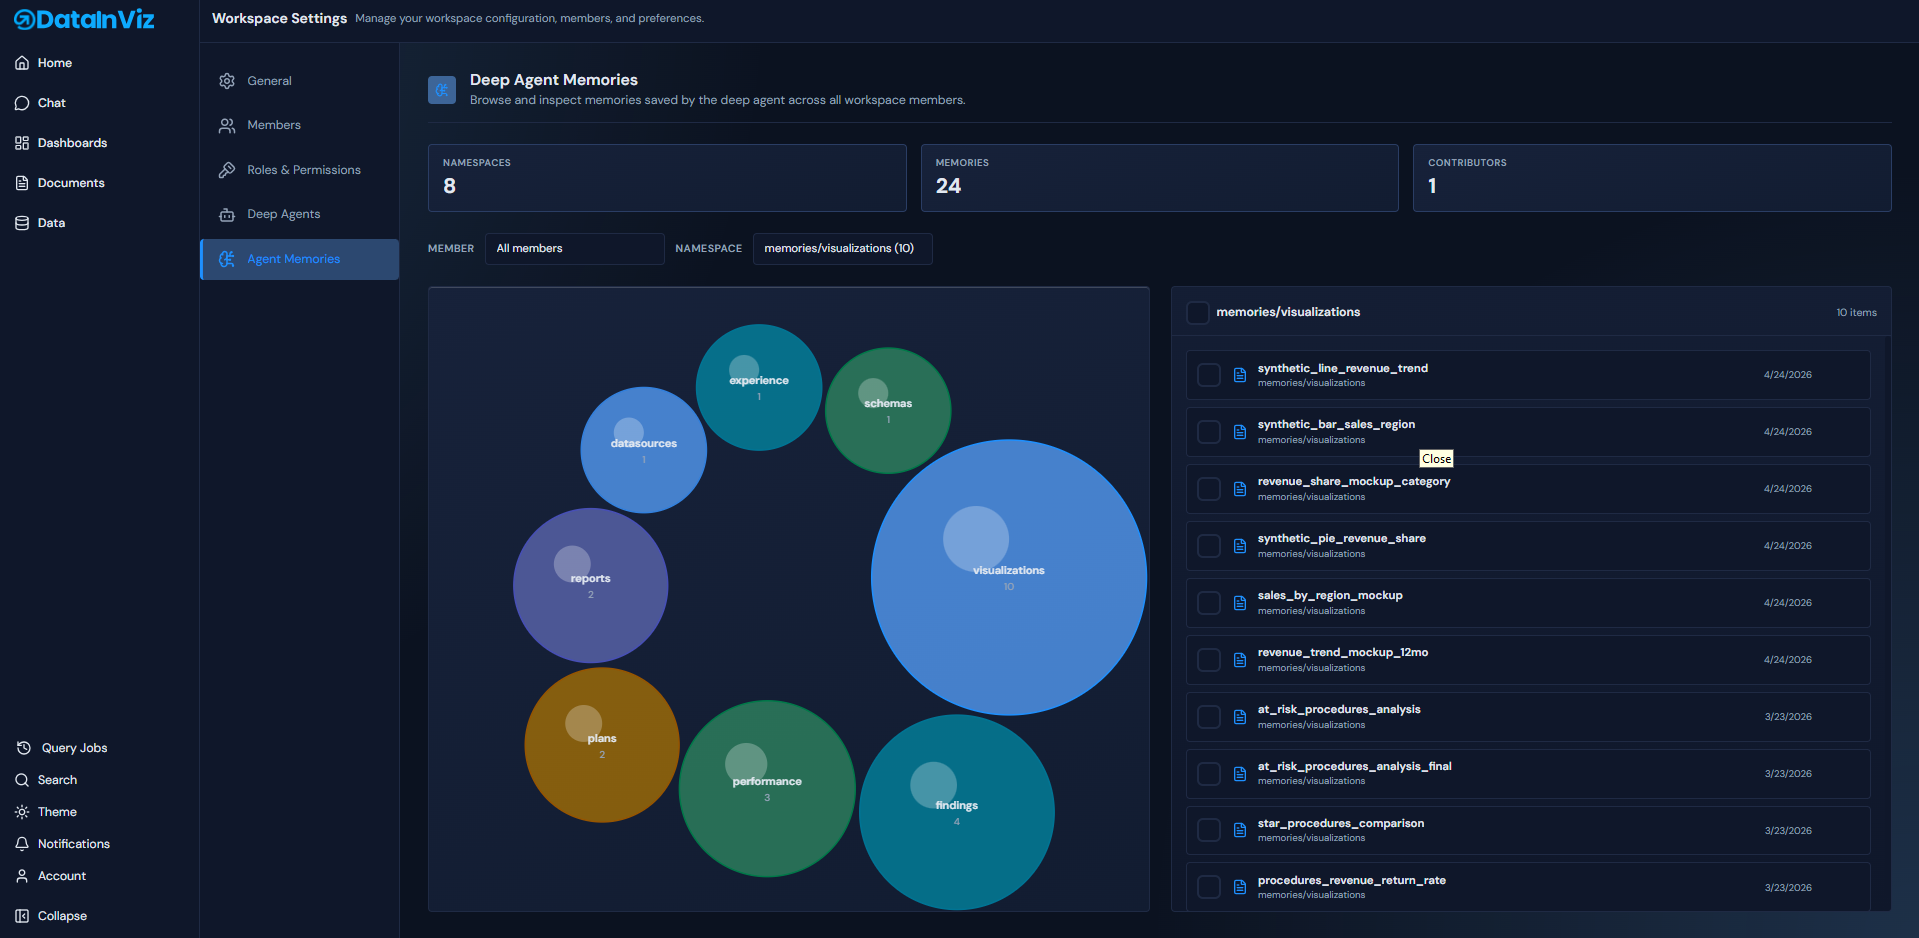1919x938 pixels.
Task: Select the datasources bubble
Action: click(x=644, y=450)
